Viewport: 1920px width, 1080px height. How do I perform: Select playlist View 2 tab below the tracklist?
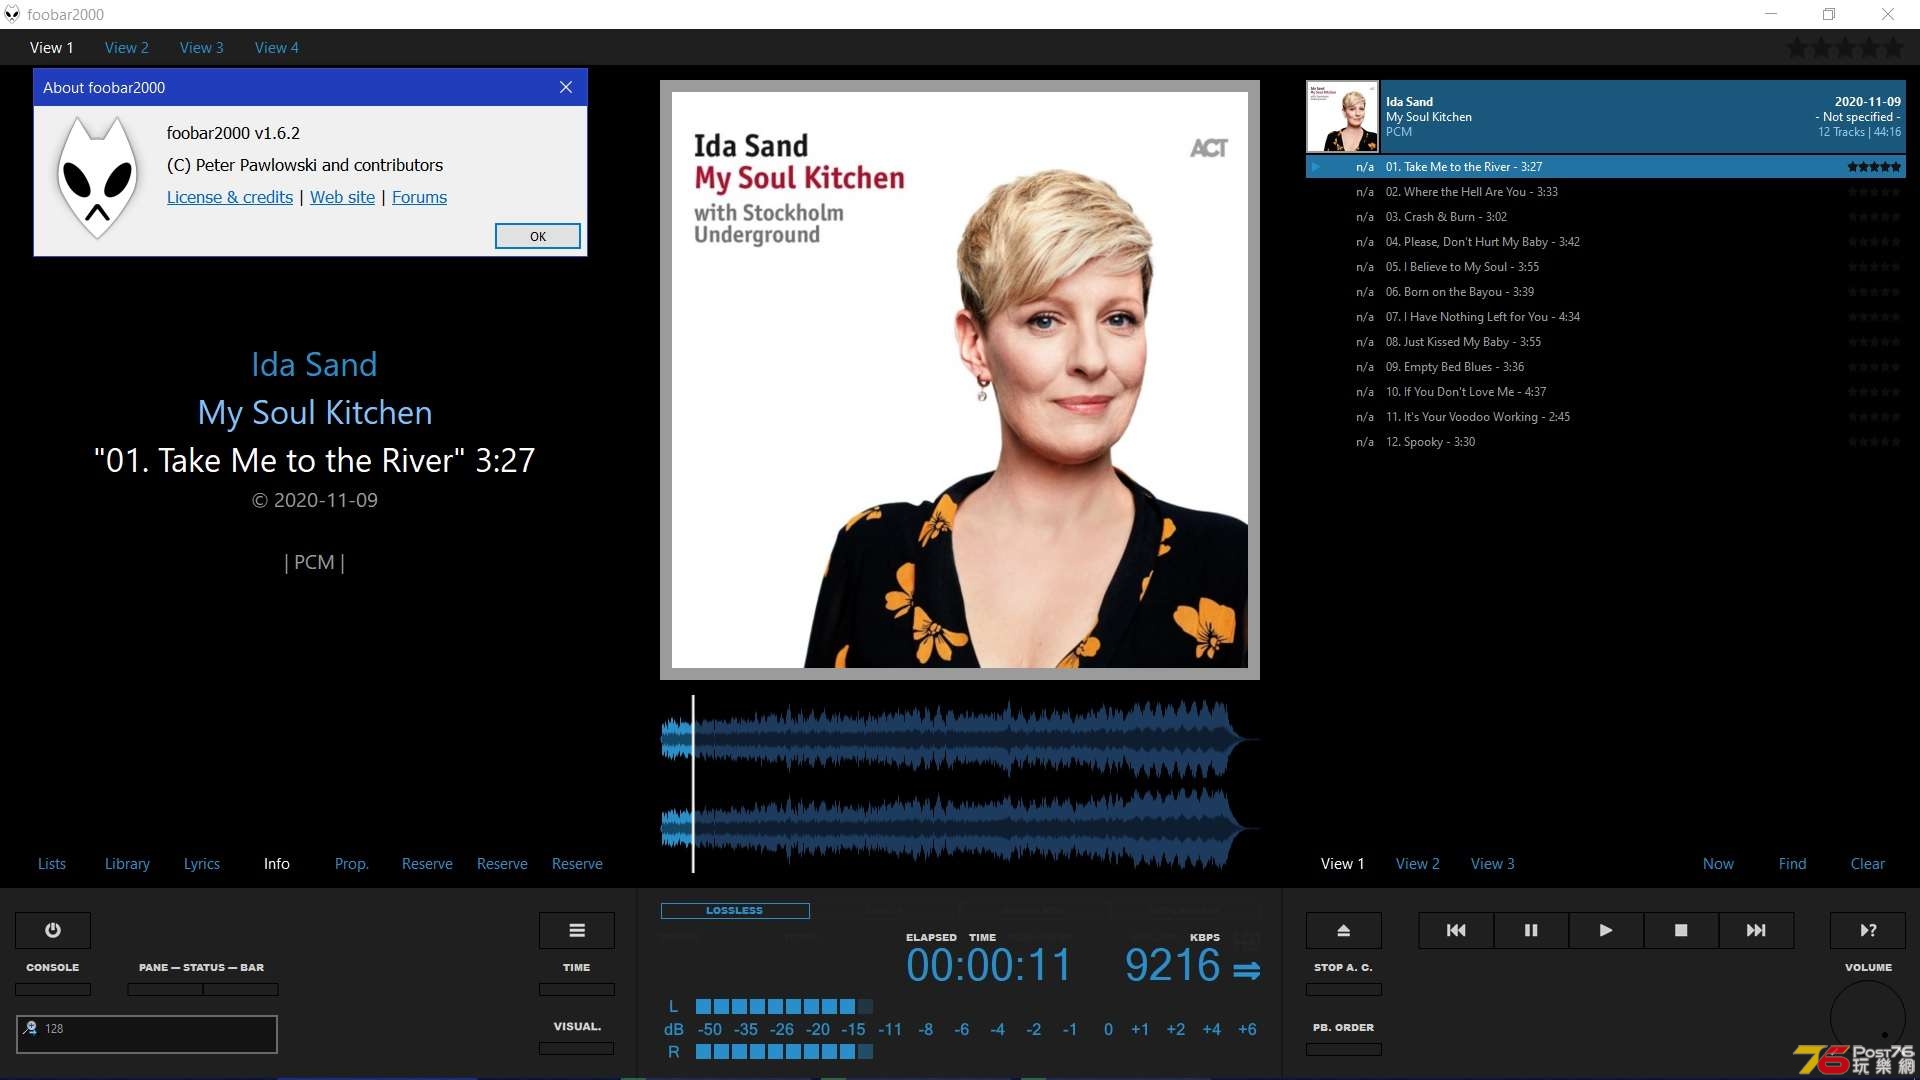pyautogui.click(x=1418, y=863)
